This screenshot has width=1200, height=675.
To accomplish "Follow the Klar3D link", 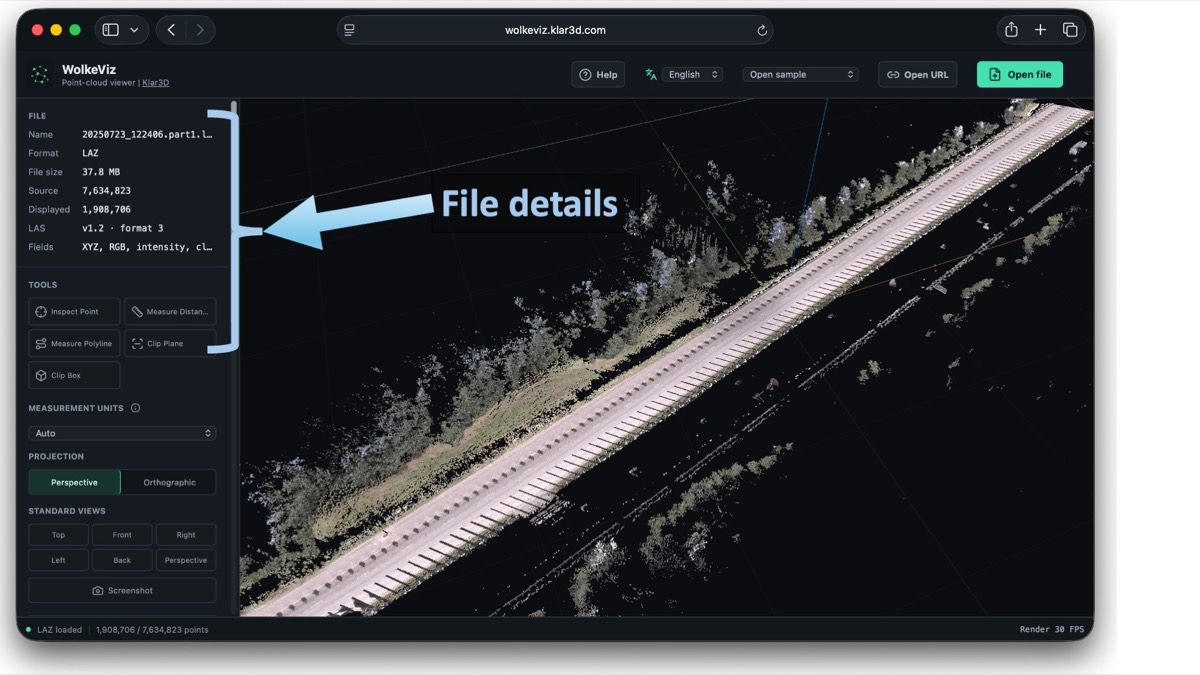I will [x=155, y=83].
